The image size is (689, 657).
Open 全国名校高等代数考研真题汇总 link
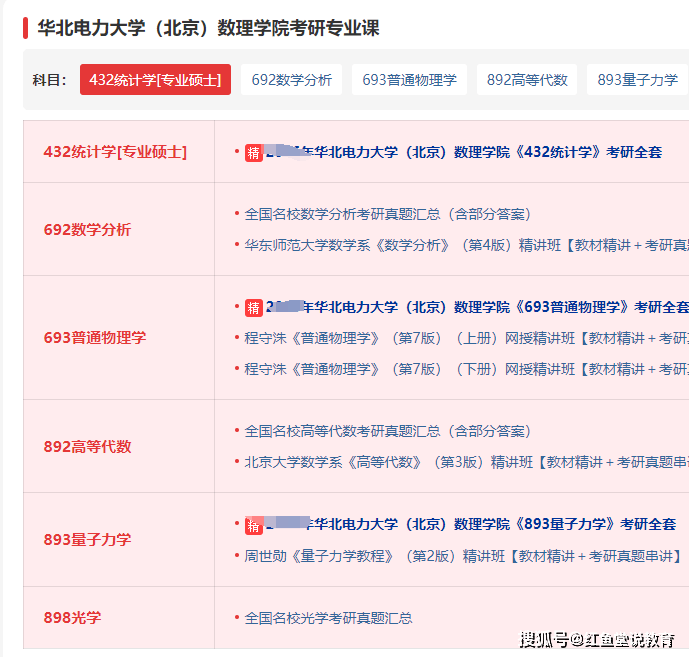point(388,431)
